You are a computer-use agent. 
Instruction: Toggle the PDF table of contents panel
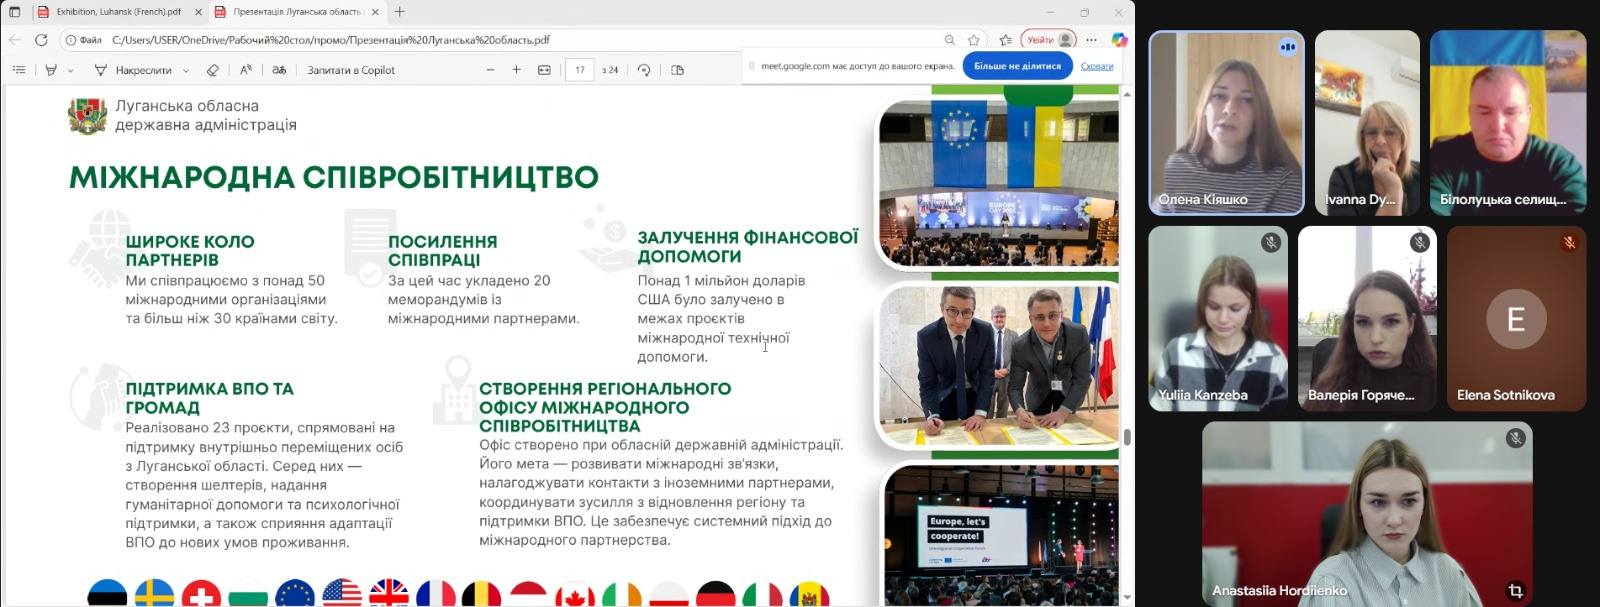pos(19,70)
